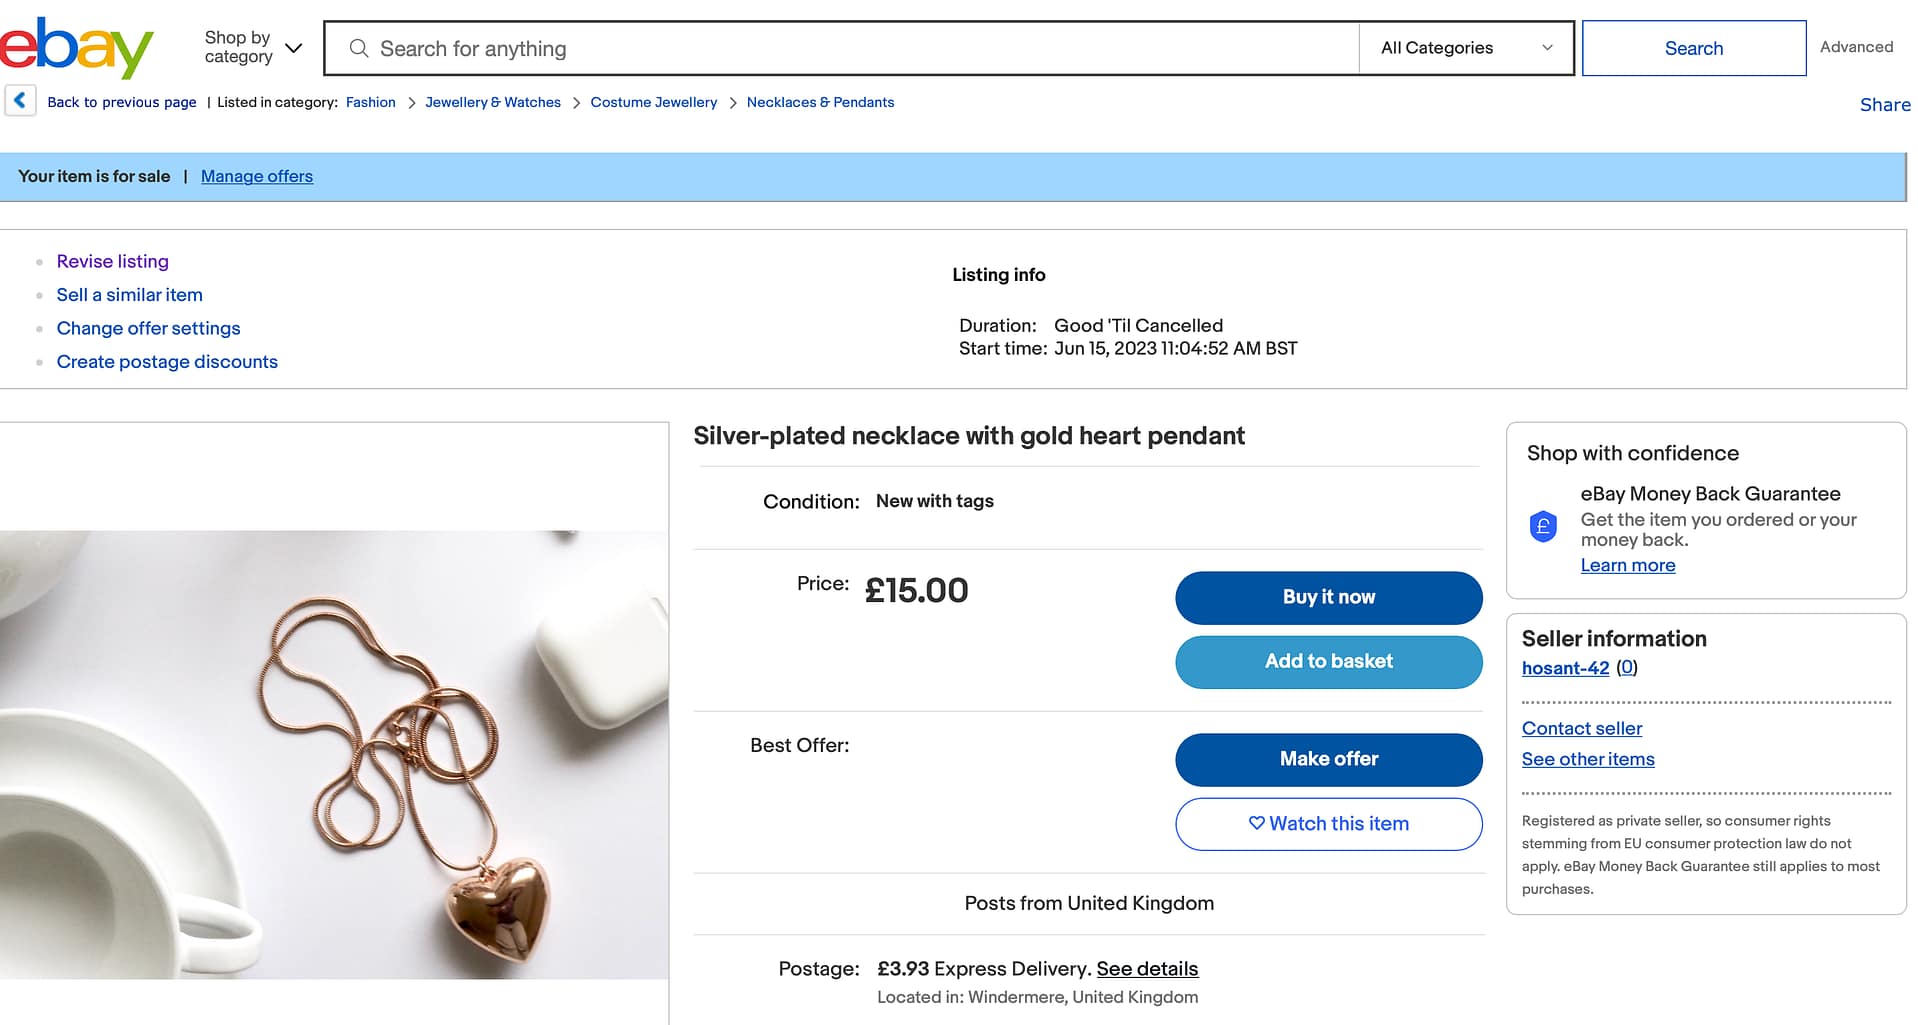Screen dimensions: 1918x1025
Task: Click the back arrow icon
Action: [20, 101]
